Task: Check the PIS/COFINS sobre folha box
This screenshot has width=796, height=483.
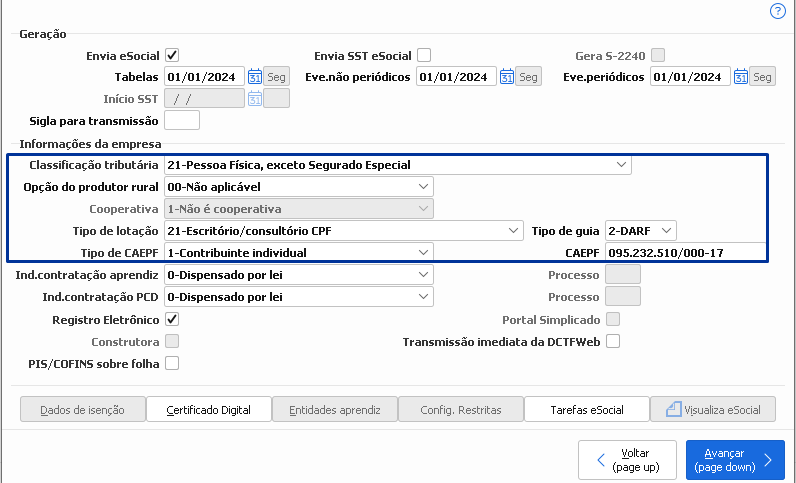Action: tap(172, 363)
